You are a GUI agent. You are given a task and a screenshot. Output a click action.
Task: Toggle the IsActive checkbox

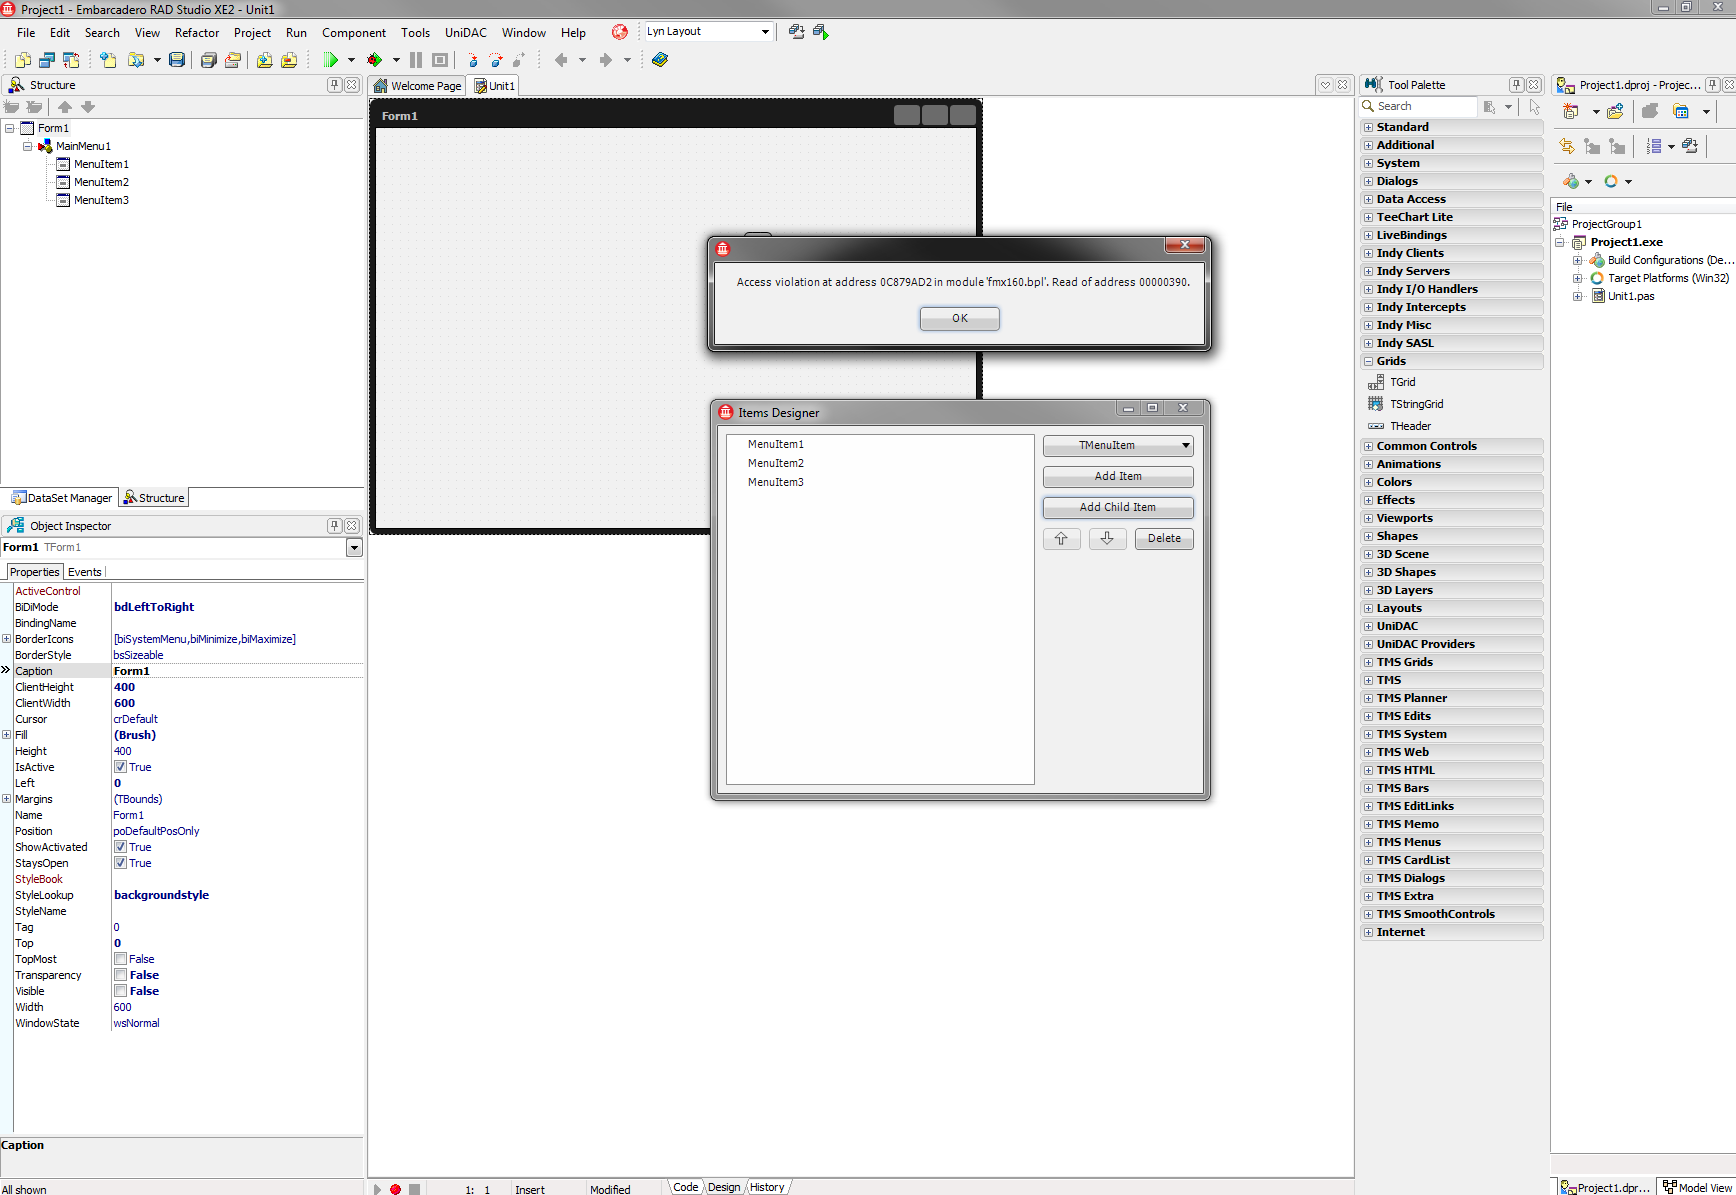pos(120,767)
